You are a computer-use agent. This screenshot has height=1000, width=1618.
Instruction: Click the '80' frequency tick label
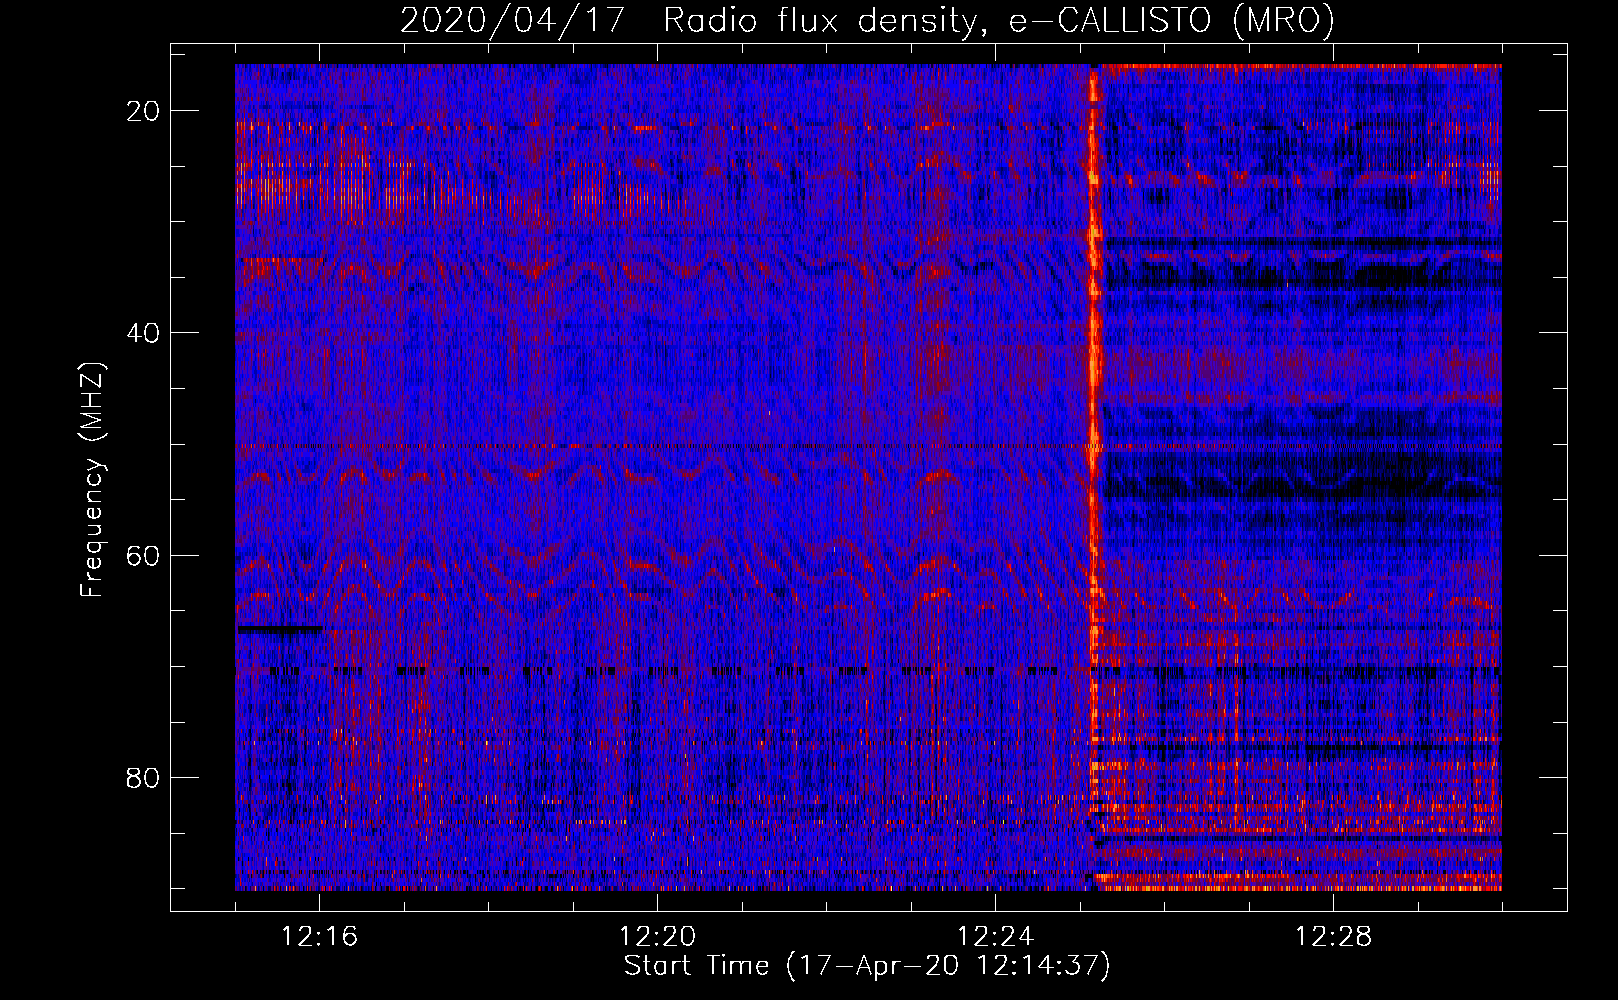[143, 777]
